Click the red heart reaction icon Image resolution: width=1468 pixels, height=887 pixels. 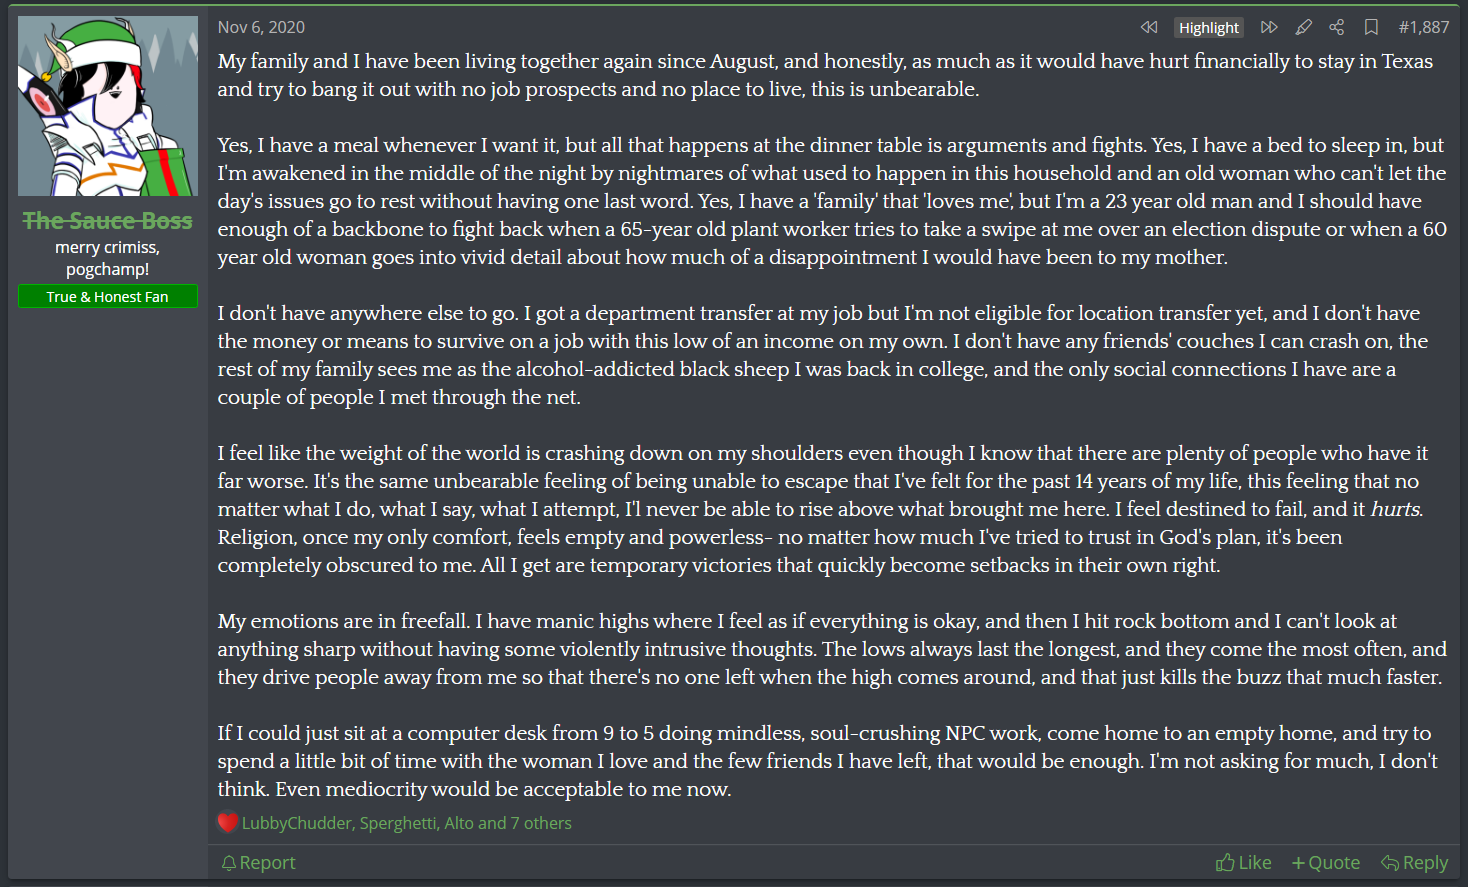[228, 822]
